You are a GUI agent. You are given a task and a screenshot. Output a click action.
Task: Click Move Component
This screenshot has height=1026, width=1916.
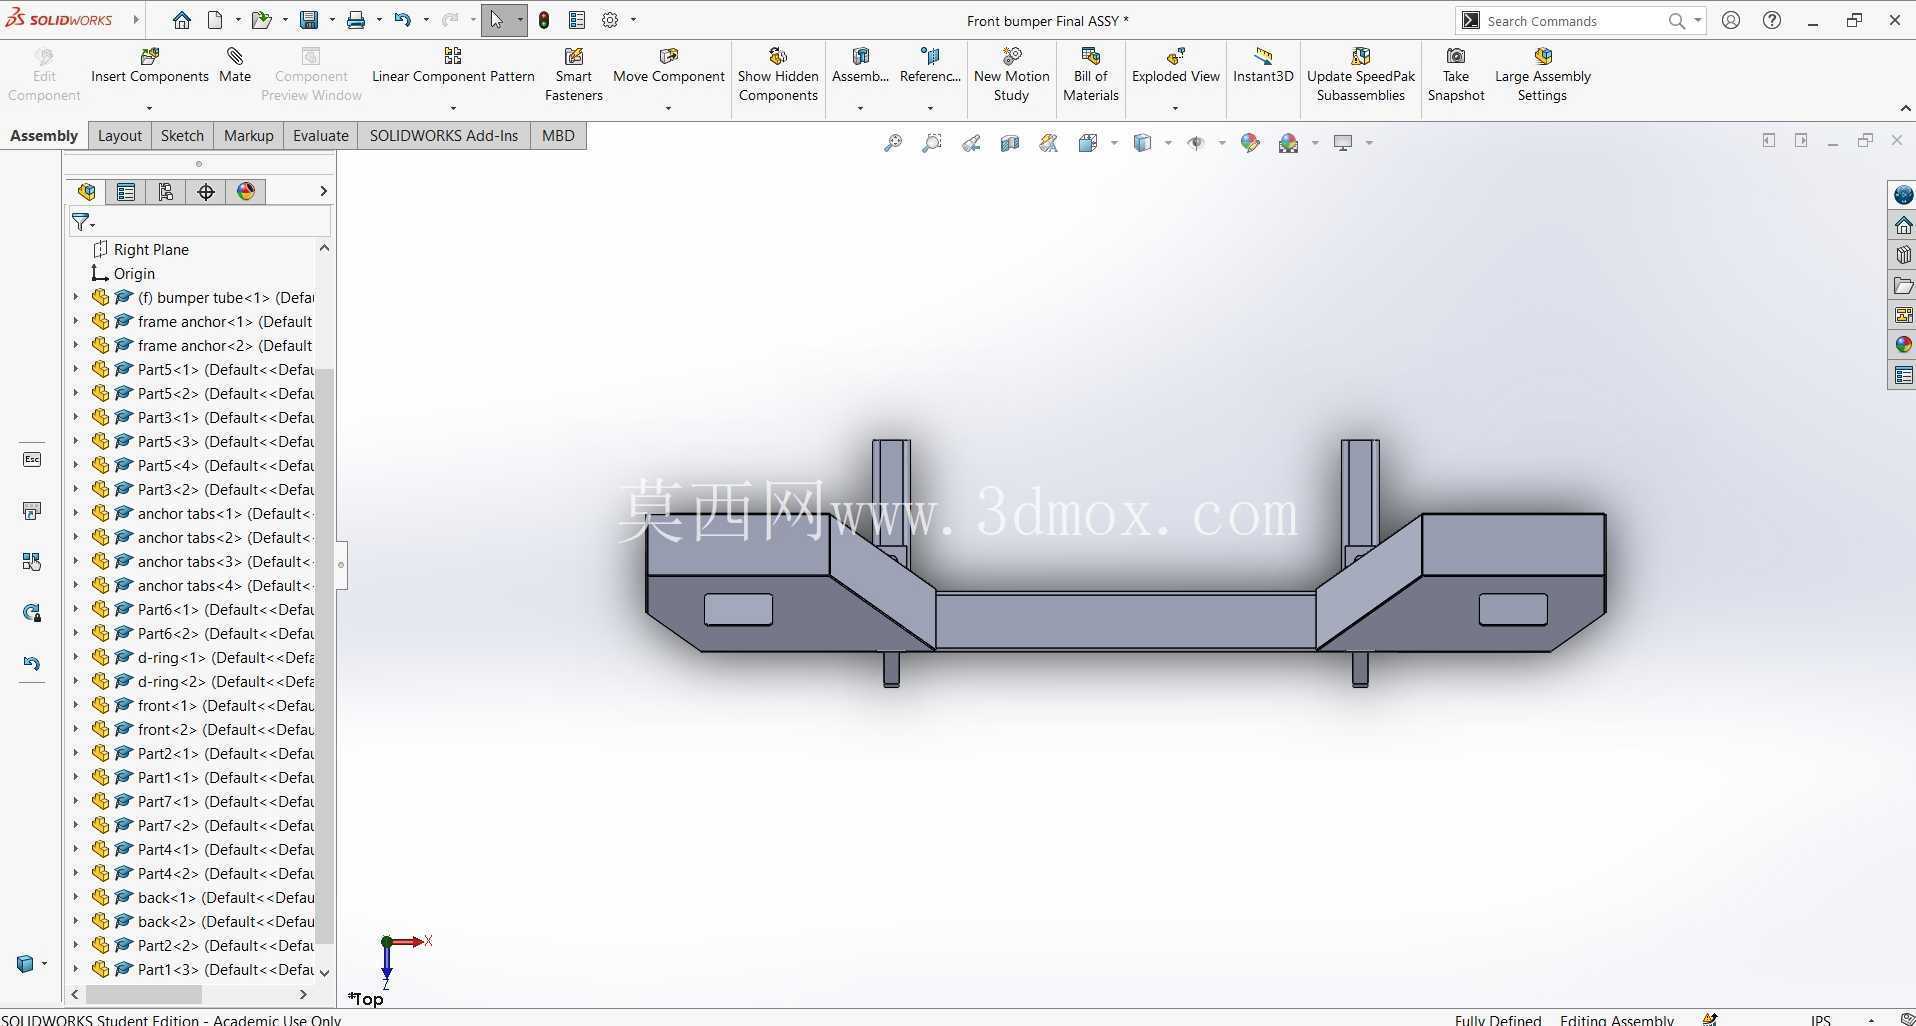pyautogui.click(x=669, y=66)
